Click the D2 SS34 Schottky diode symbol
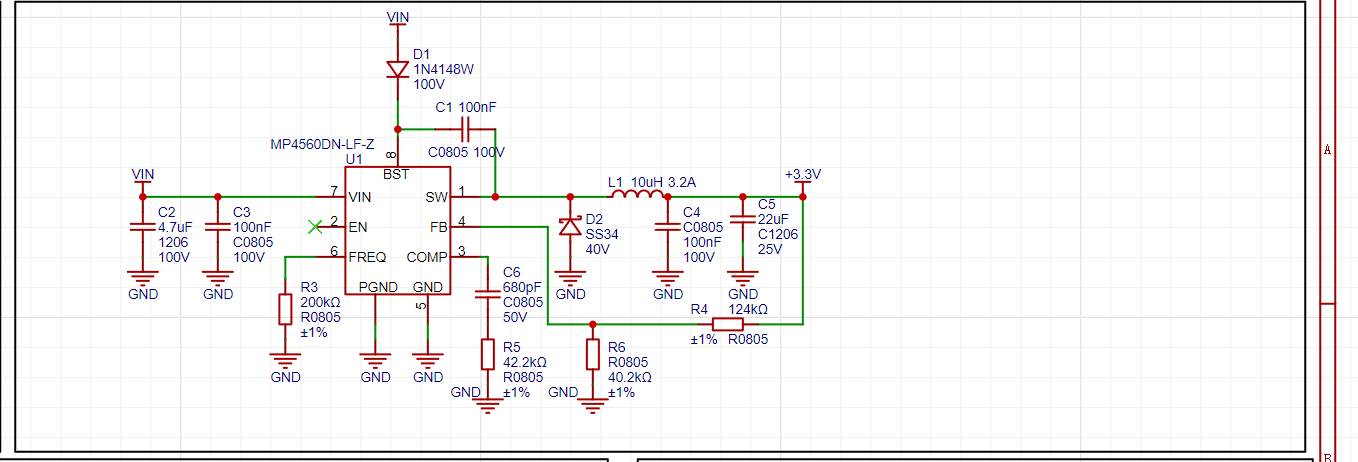Image resolution: width=1358 pixels, height=462 pixels. (570, 227)
